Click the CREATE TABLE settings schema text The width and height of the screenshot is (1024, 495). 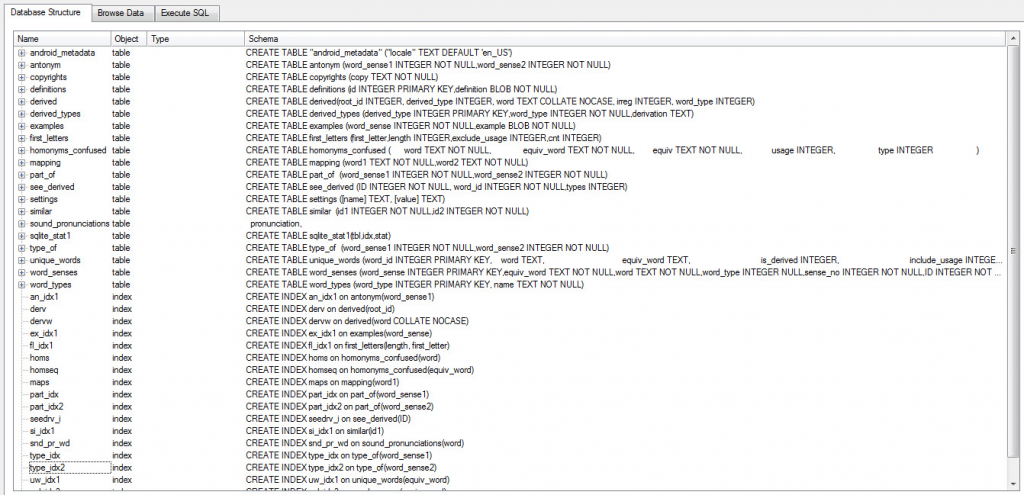pyautogui.click(x=345, y=199)
